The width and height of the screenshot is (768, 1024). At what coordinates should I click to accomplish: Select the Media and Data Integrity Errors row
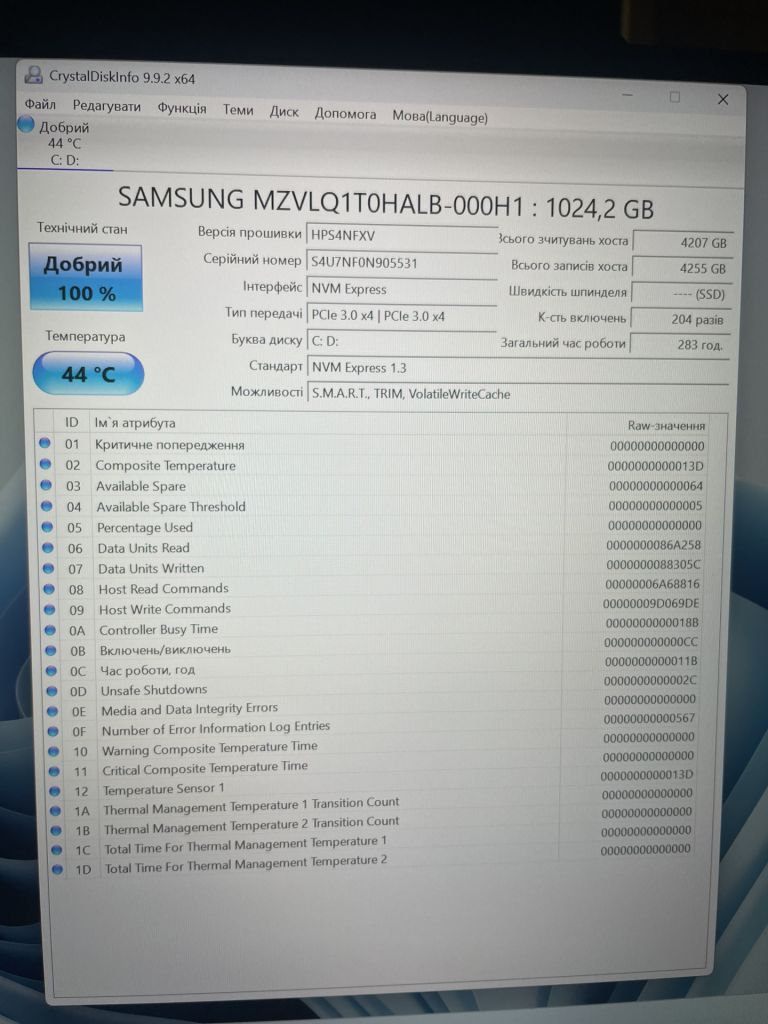pos(372,707)
